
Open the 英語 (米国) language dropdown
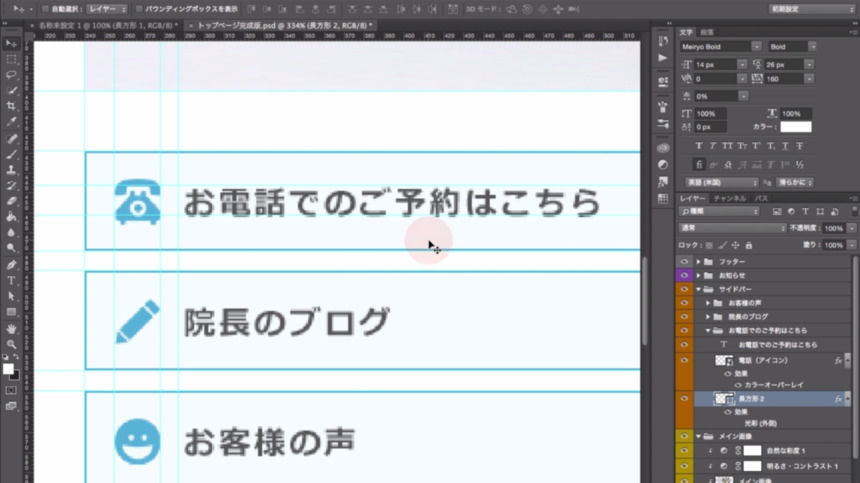point(721,183)
